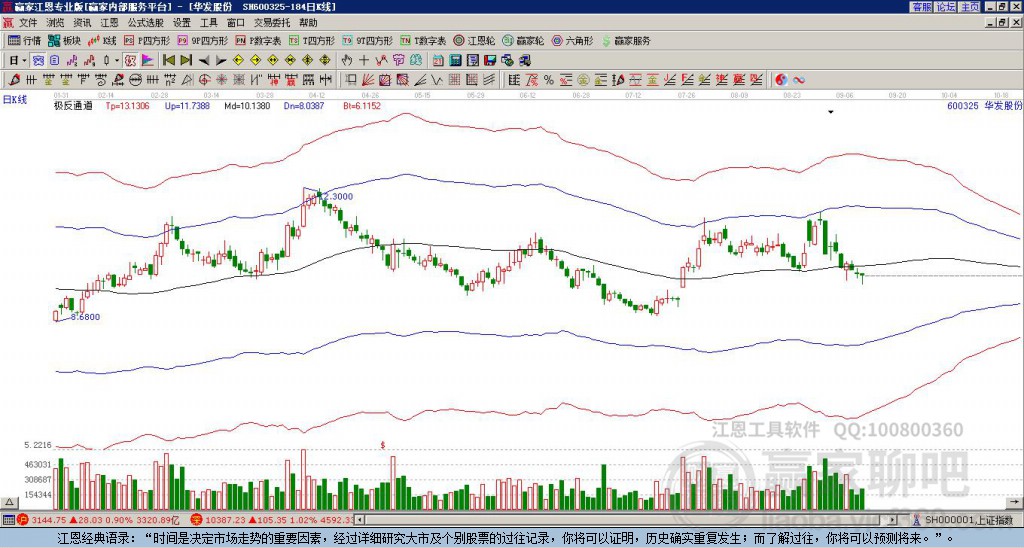The height and width of the screenshot is (548, 1024).
Task: Open the 设置 menu
Action: pos(182,23)
